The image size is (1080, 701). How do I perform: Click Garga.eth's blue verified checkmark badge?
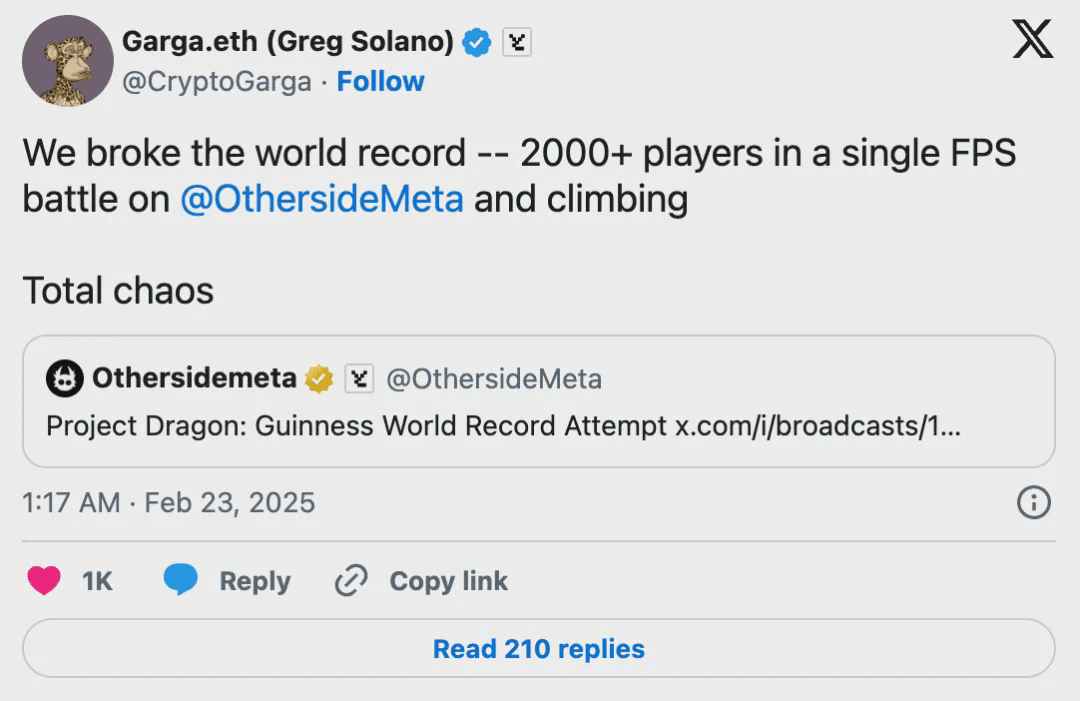(x=478, y=42)
